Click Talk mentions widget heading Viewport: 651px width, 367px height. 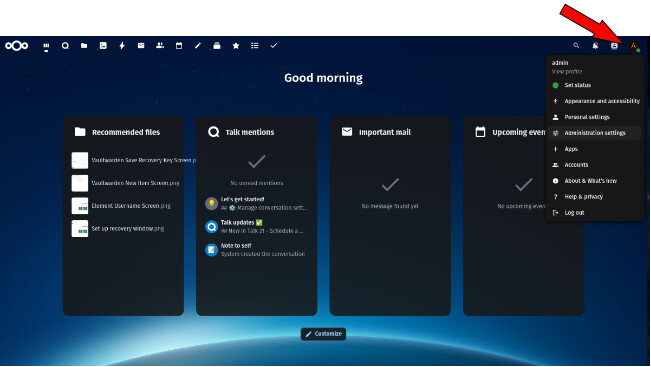[x=250, y=132]
